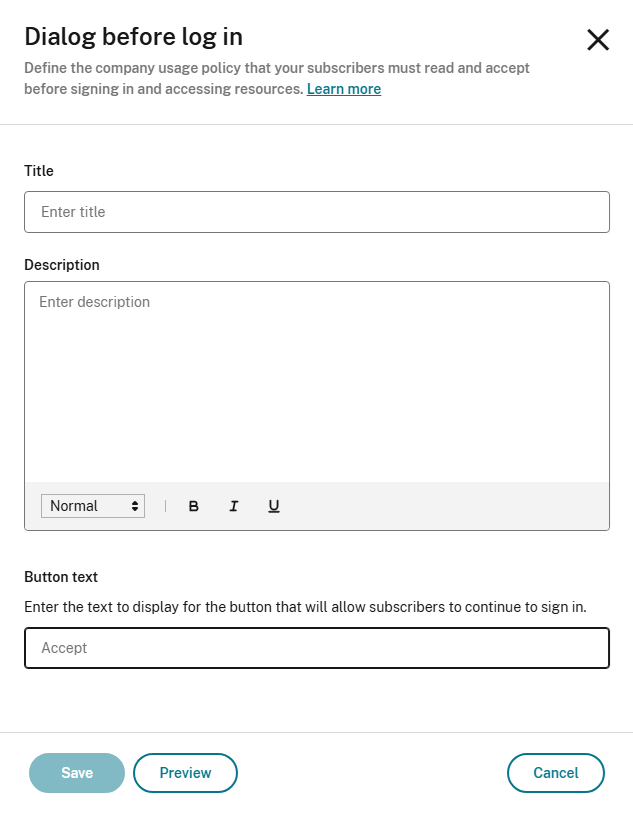Open the Preview of the dialog
The width and height of the screenshot is (633, 813).
click(185, 773)
